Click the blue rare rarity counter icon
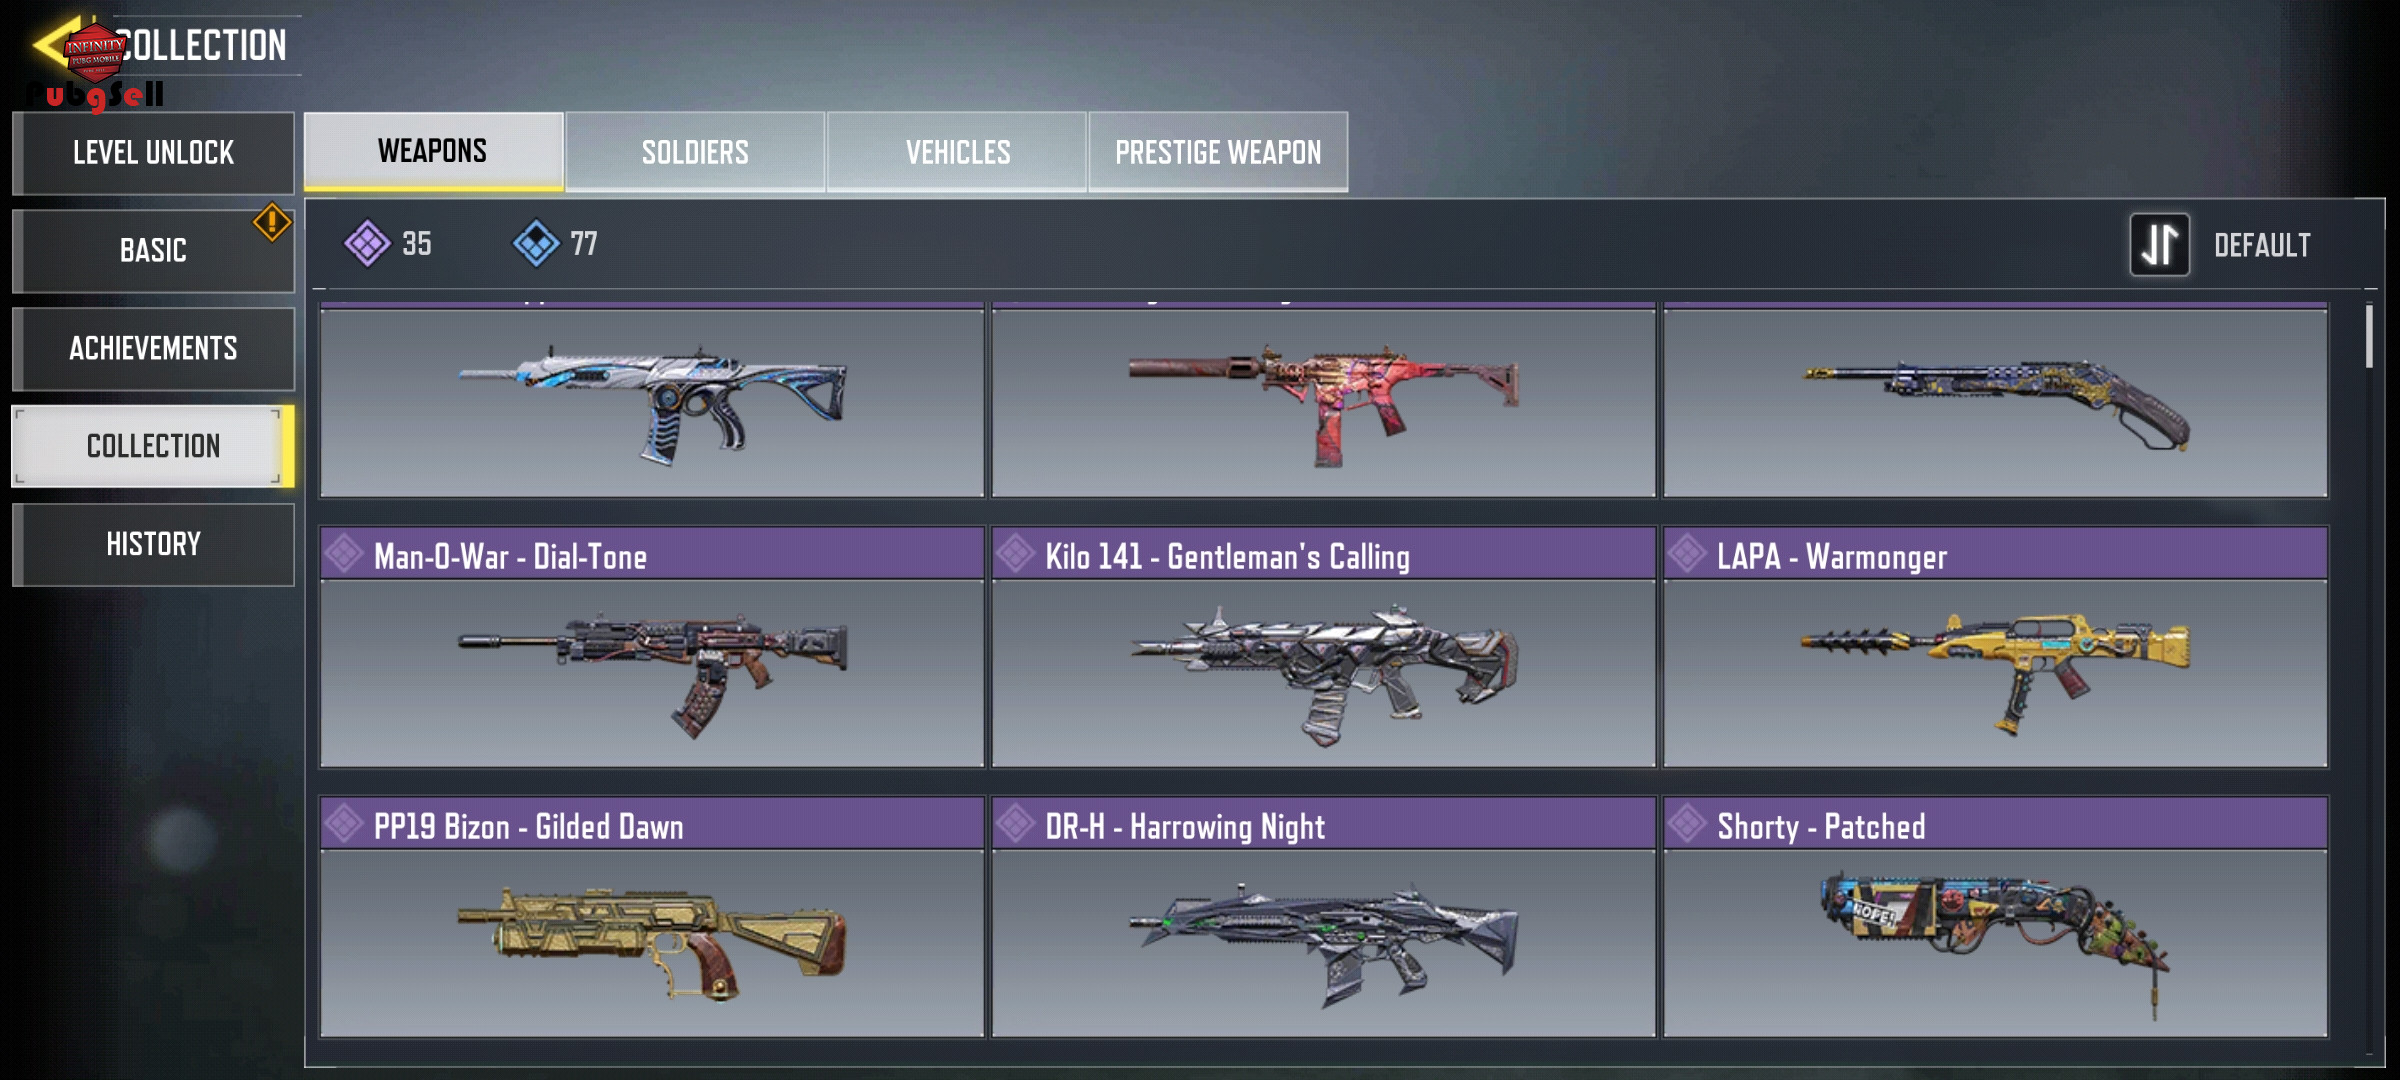Screen dimensions: 2400x1080 536,243
